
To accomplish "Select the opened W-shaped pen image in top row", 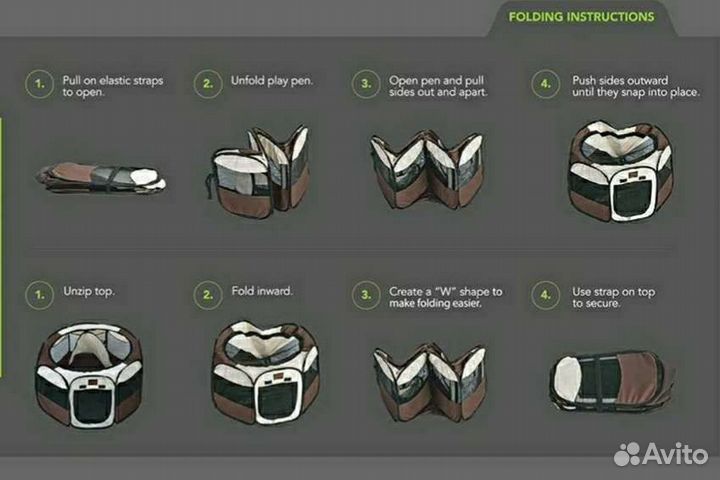I will coord(427,170).
